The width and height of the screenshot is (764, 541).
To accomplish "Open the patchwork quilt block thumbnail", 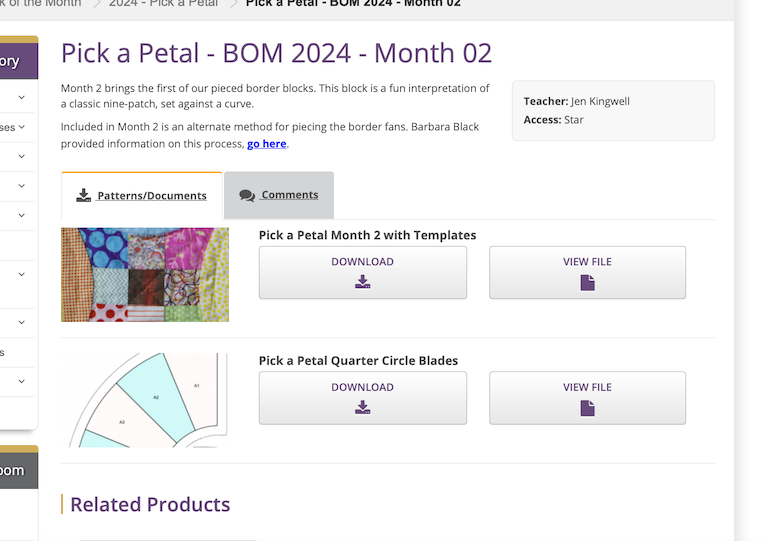I will [145, 274].
